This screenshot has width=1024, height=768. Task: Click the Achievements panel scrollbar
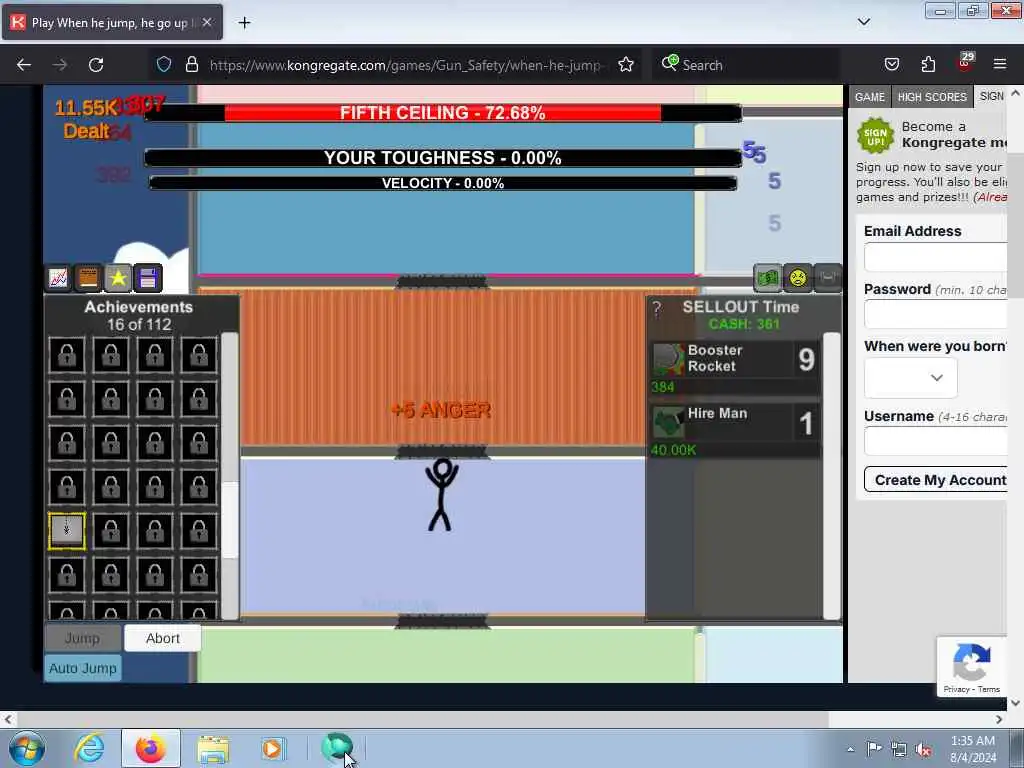tap(229, 475)
